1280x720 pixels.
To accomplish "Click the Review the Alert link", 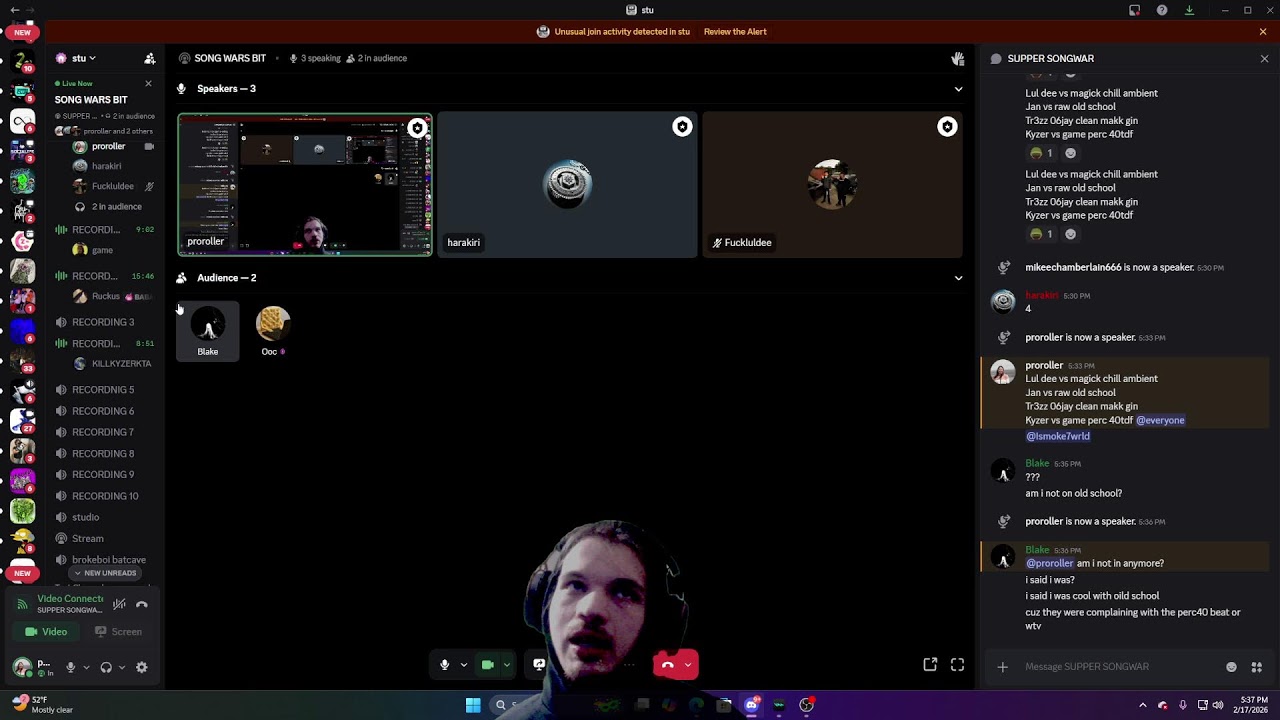I will [735, 31].
